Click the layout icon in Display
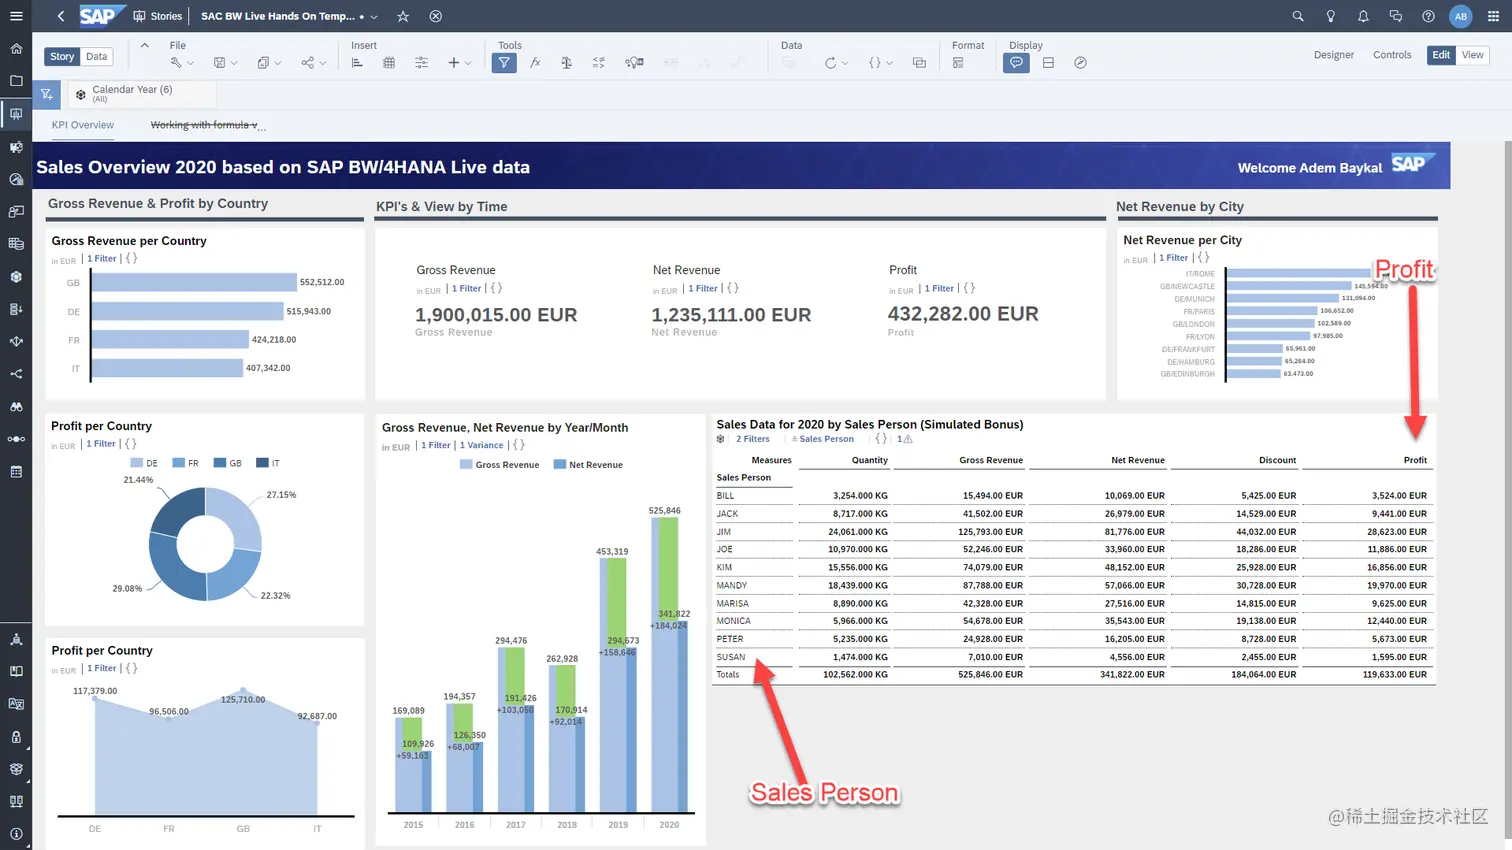The image size is (1512, 850). (x=1048, y=62)
